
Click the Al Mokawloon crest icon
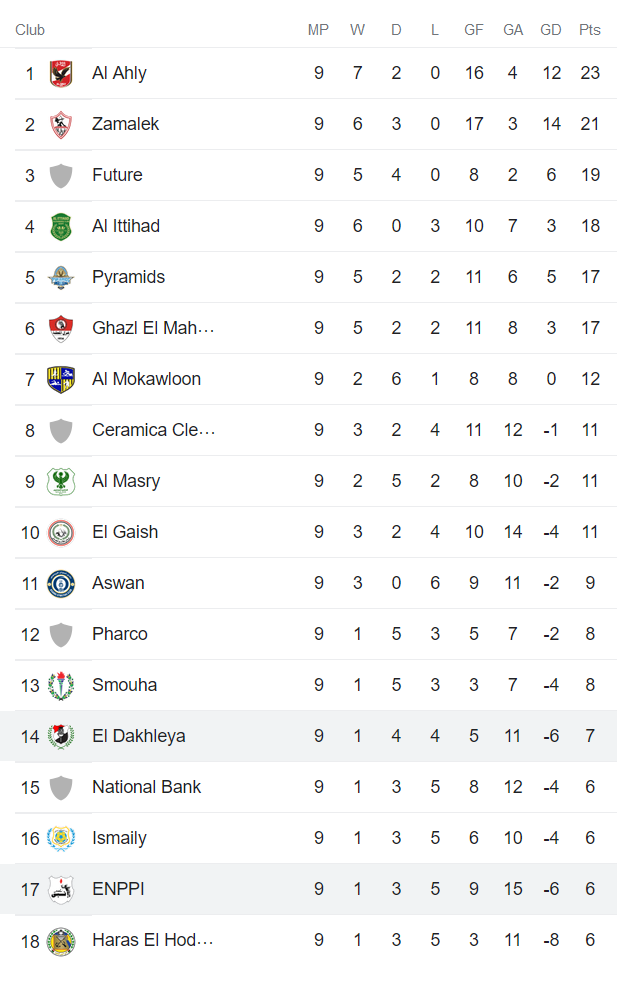click(60, 378)
